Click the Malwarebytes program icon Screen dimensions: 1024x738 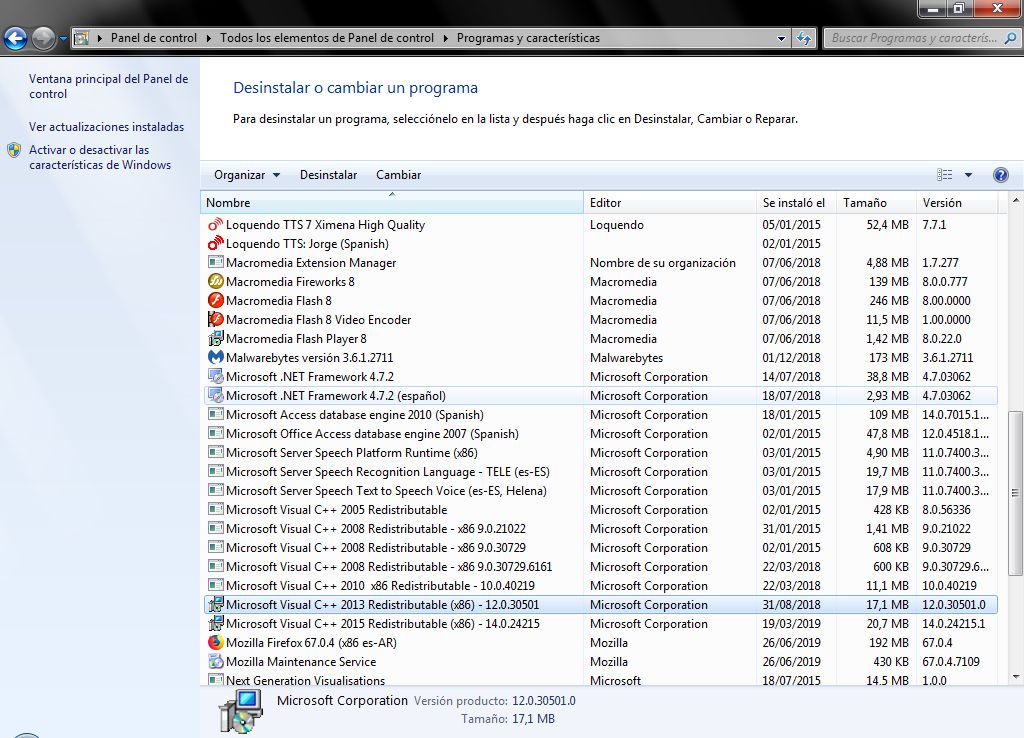[215, 357]
